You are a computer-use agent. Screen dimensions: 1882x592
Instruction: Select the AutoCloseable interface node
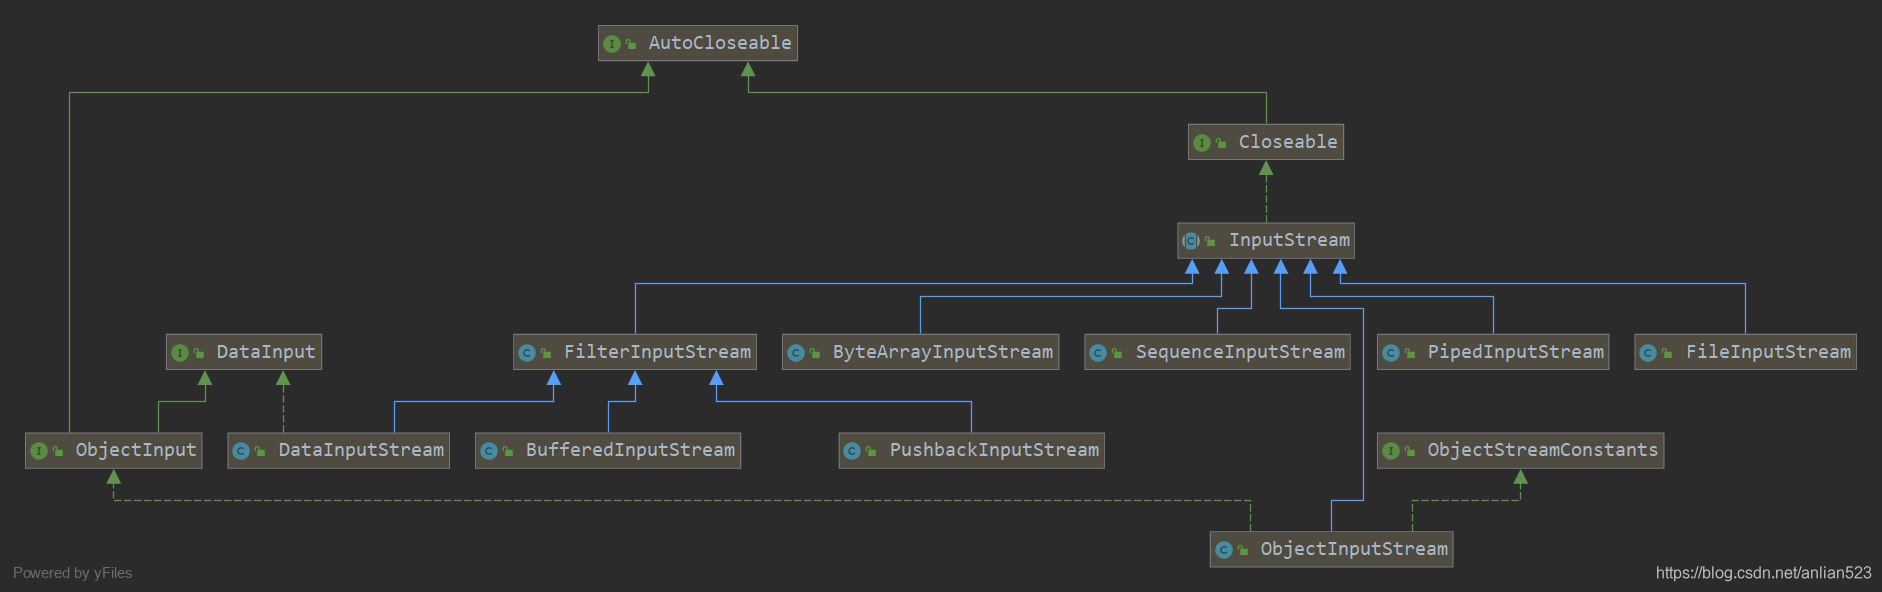click(698, 43)
